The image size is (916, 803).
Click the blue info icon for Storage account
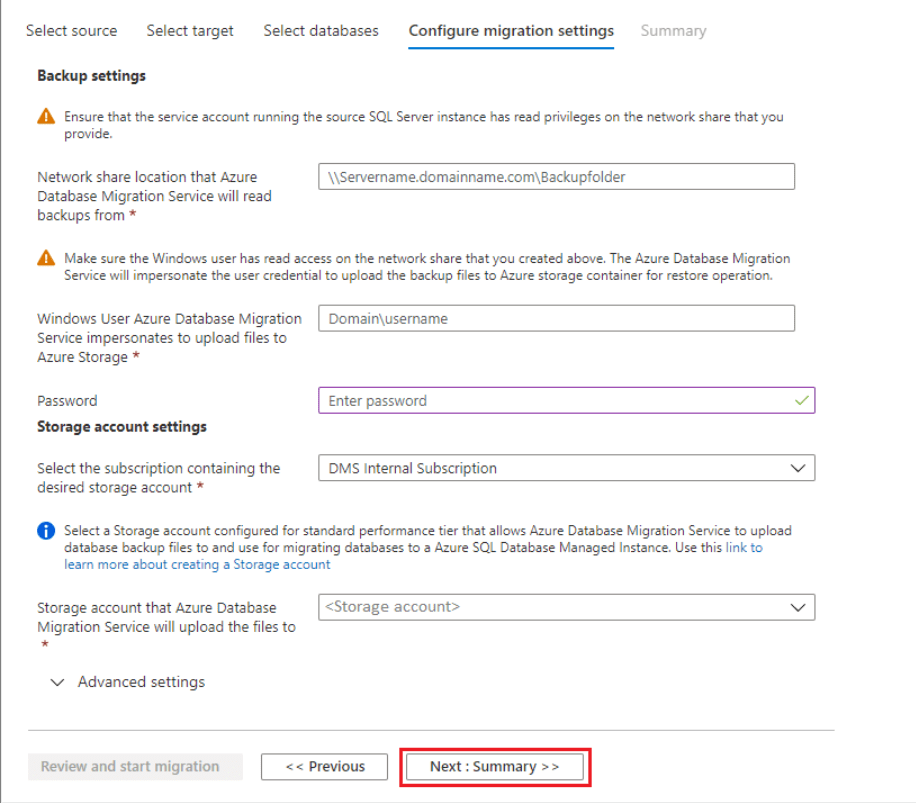[x=46, y=531]
